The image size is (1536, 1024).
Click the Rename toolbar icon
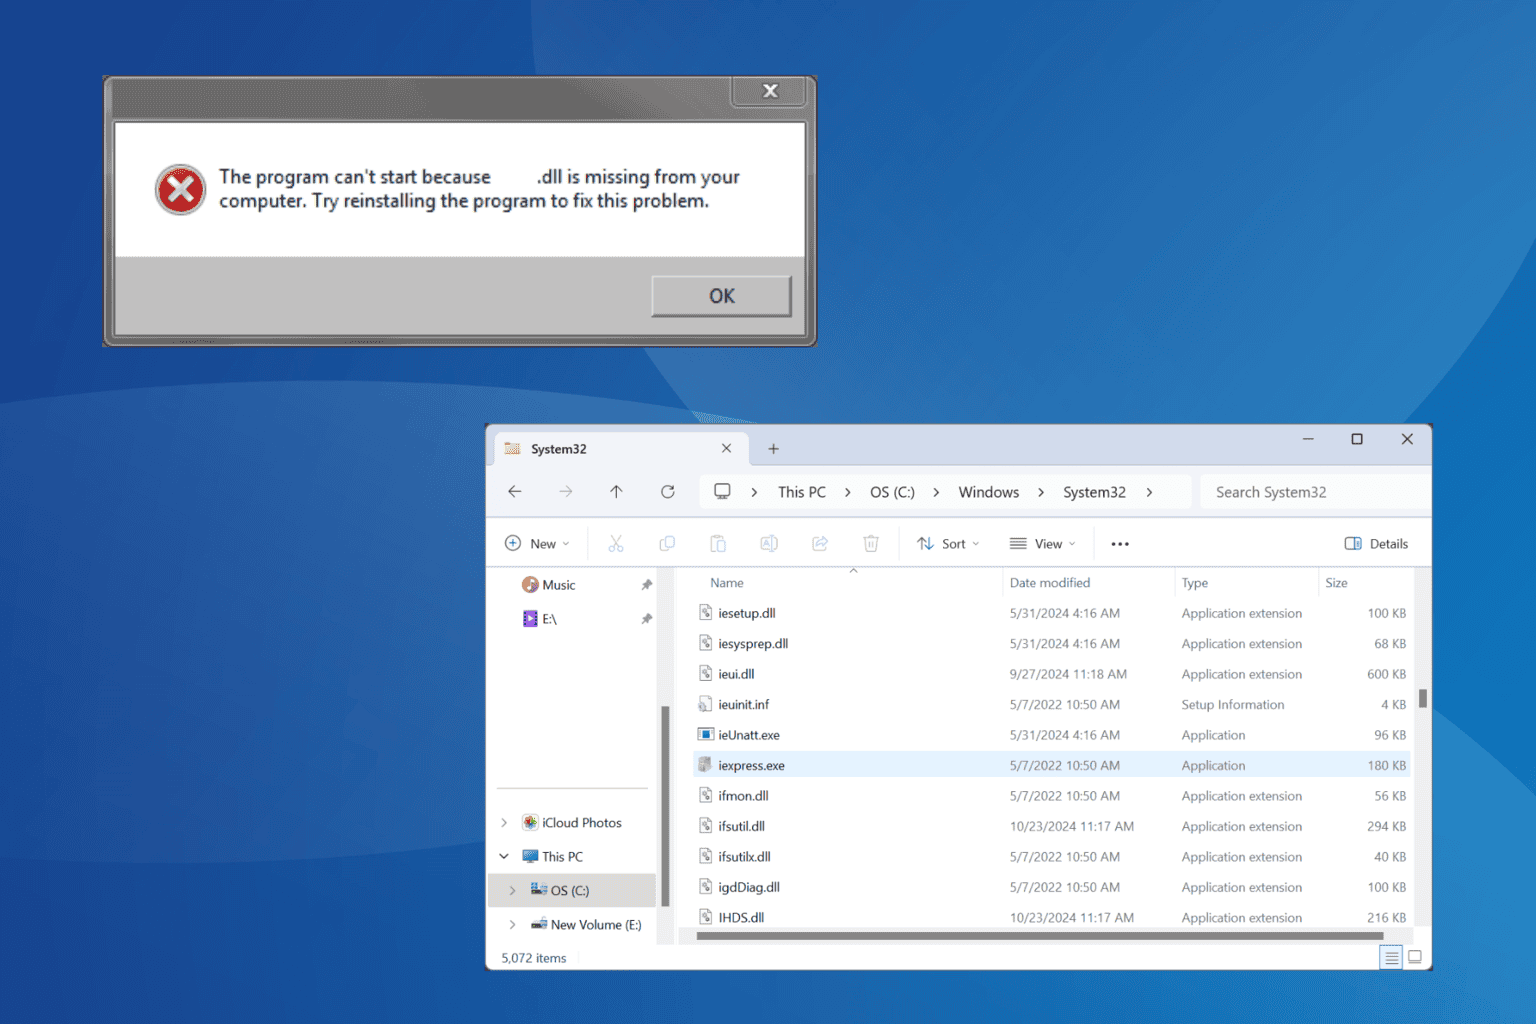(x=769, y=544)
